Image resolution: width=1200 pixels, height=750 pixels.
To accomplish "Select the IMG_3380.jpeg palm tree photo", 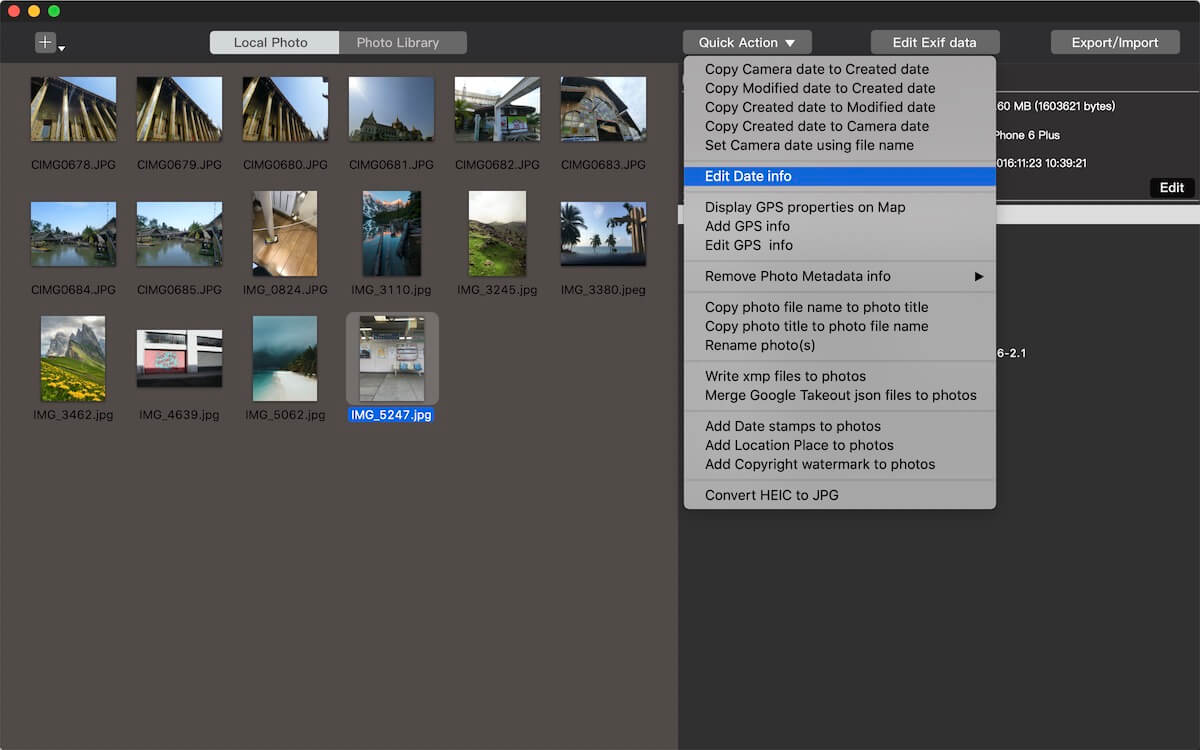I will 603,233.
